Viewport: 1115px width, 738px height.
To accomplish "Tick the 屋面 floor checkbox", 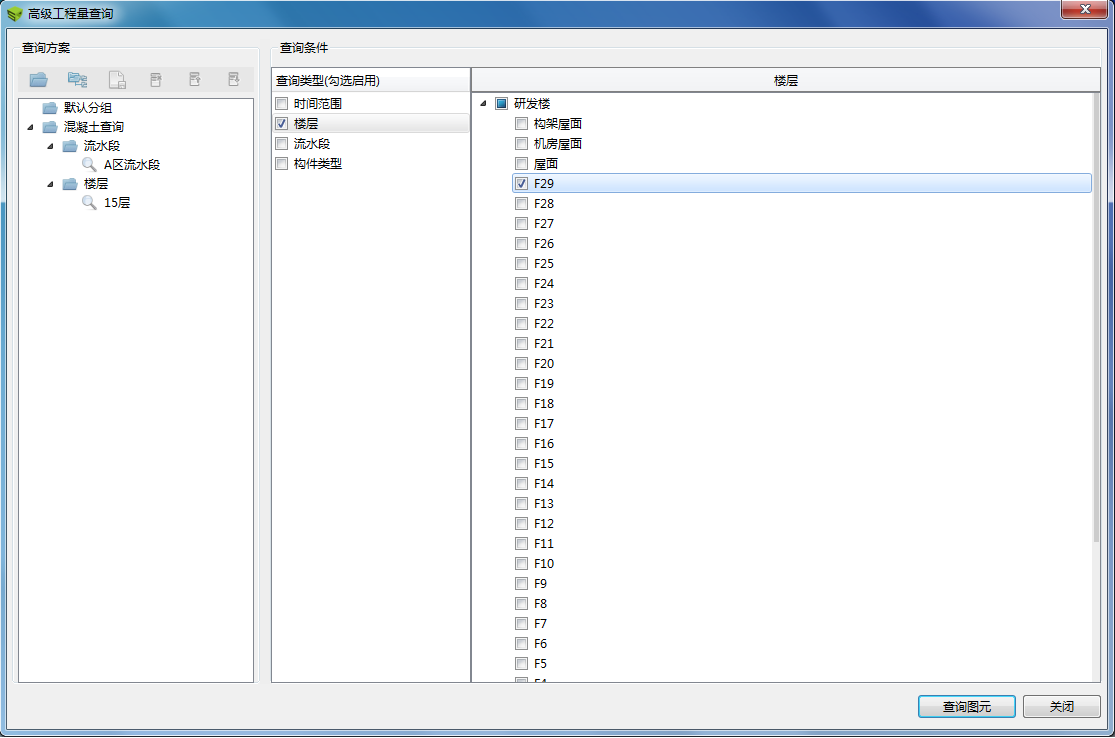I will click(x=521, y=164).
